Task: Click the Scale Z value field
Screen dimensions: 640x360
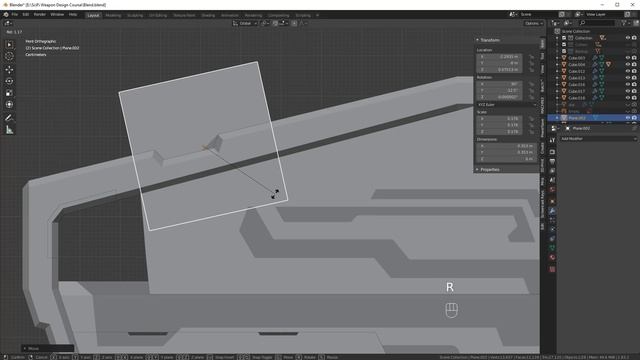Action: pos(499,132)
